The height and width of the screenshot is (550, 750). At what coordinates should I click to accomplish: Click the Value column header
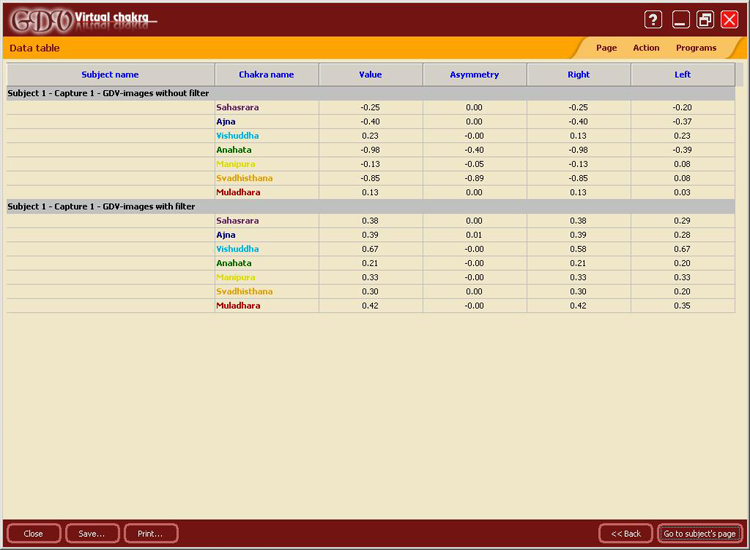pyautogui.click(x=370, y=74)
